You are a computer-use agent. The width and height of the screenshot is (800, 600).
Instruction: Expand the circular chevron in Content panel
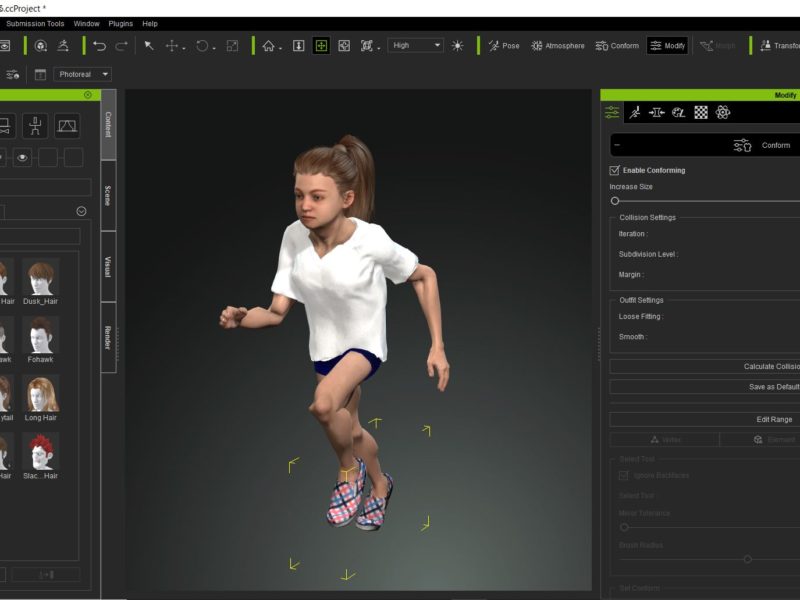(x=81, y=211)
